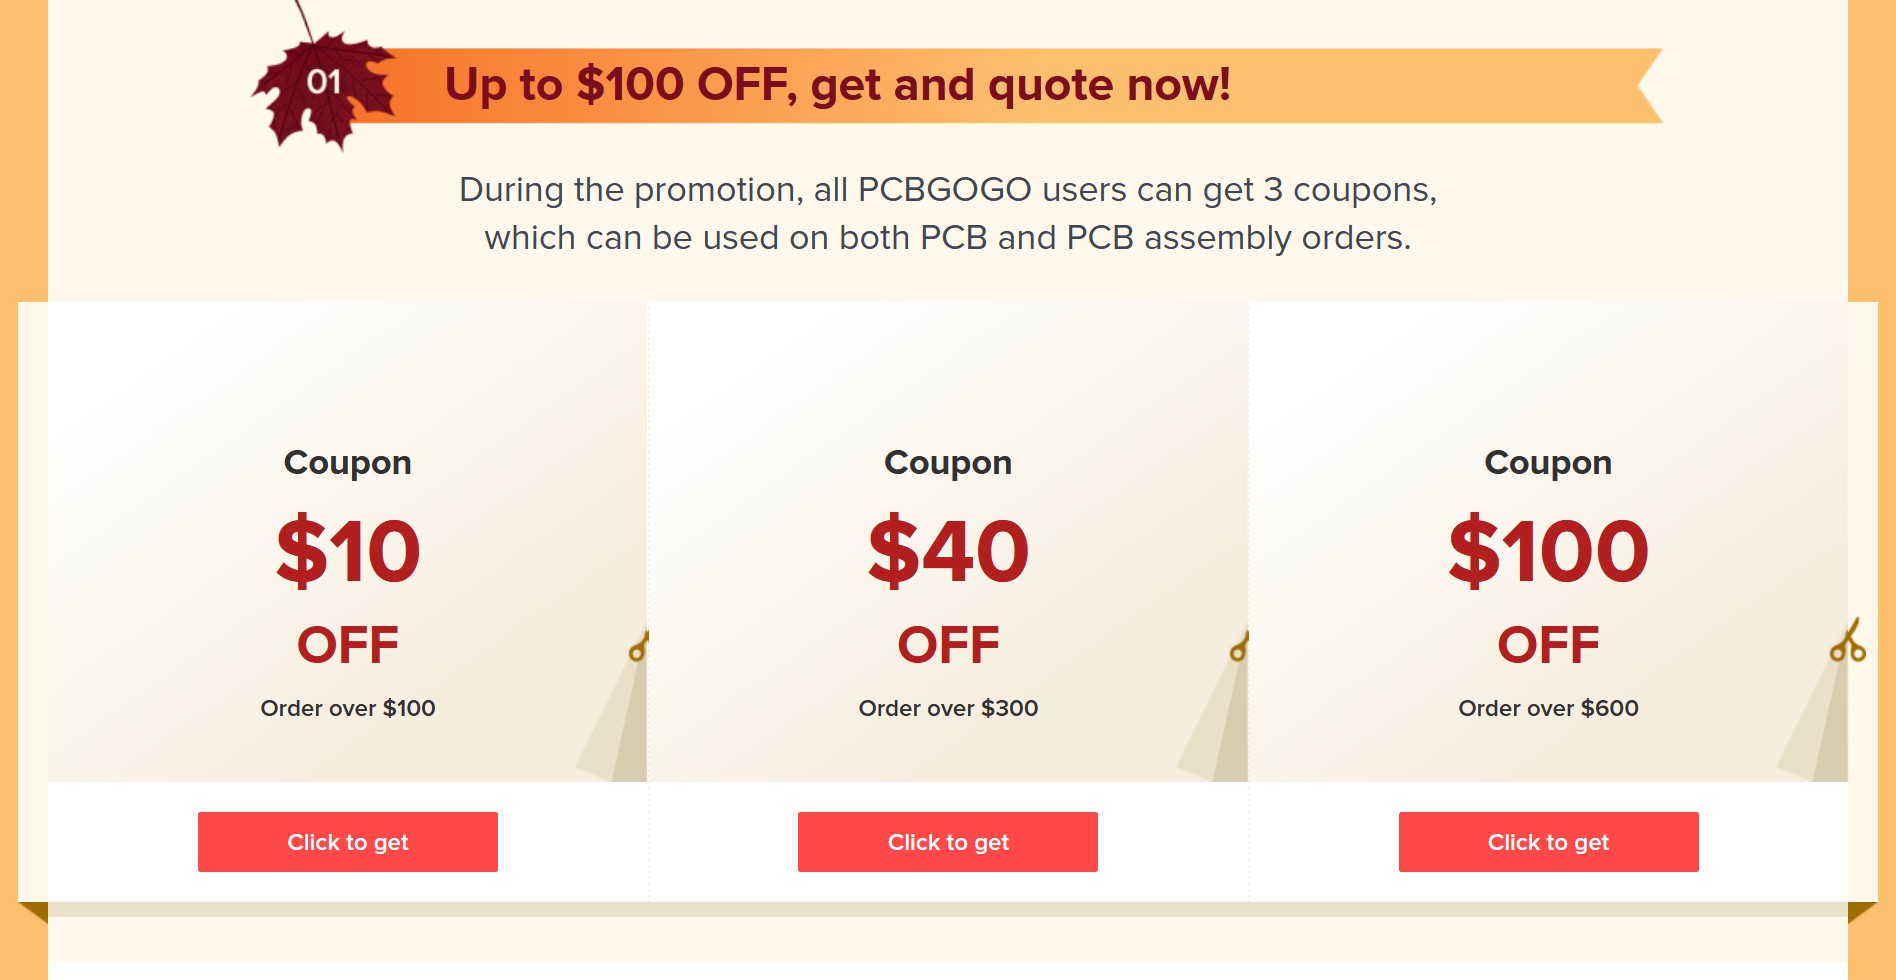Screen dimensions: 1896x980
Task: Get the $10 OFF coupon
Action: (x=348, y=842)
